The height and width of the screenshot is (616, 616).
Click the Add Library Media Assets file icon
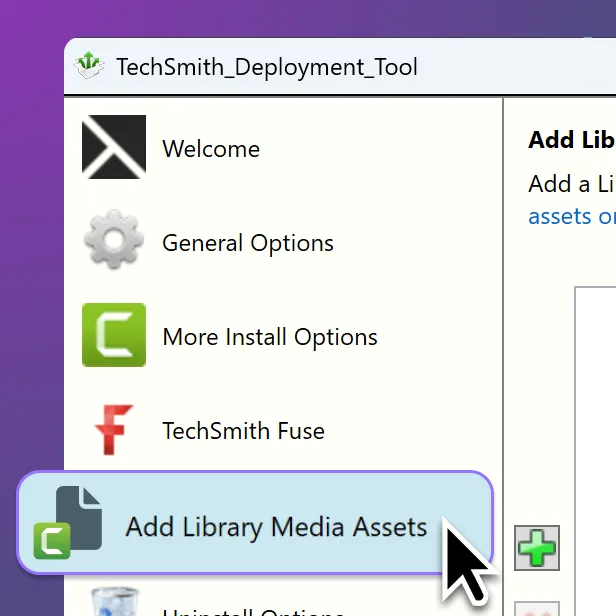(68, 522)
